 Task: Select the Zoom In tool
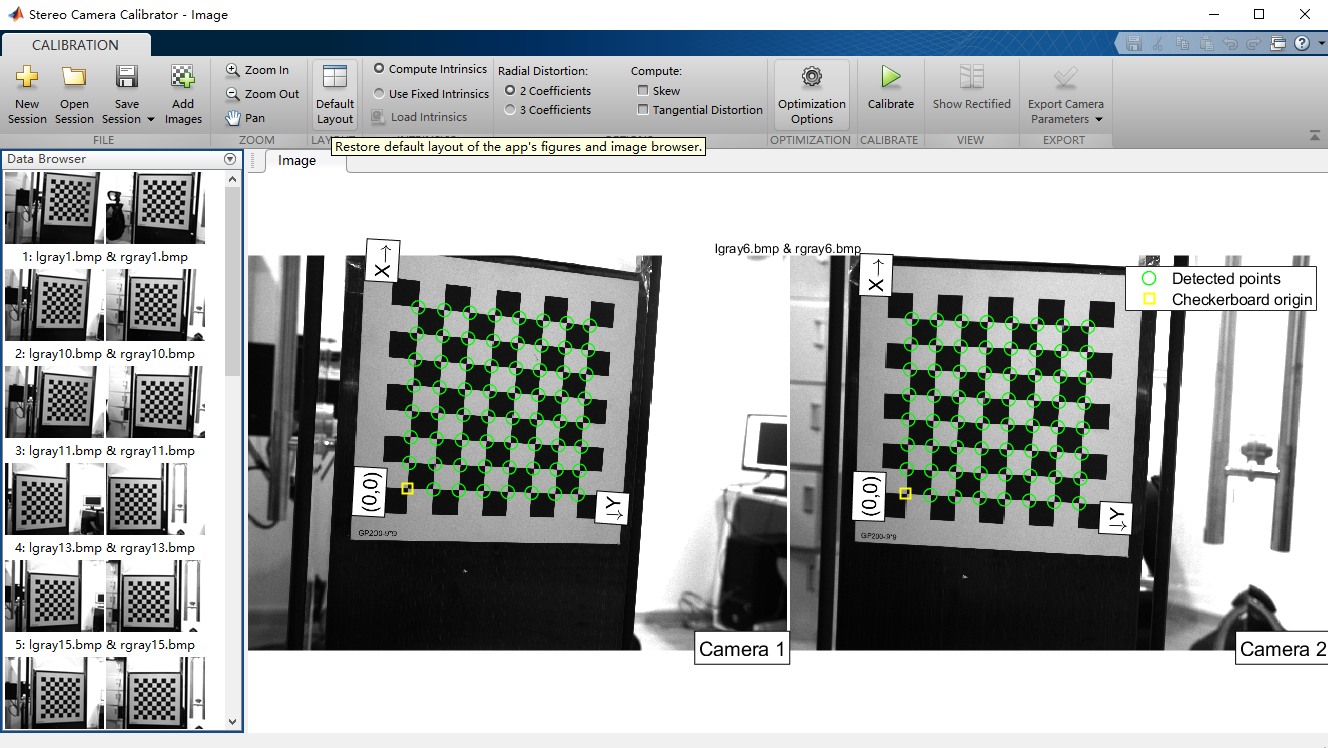[x=259, y=70]
